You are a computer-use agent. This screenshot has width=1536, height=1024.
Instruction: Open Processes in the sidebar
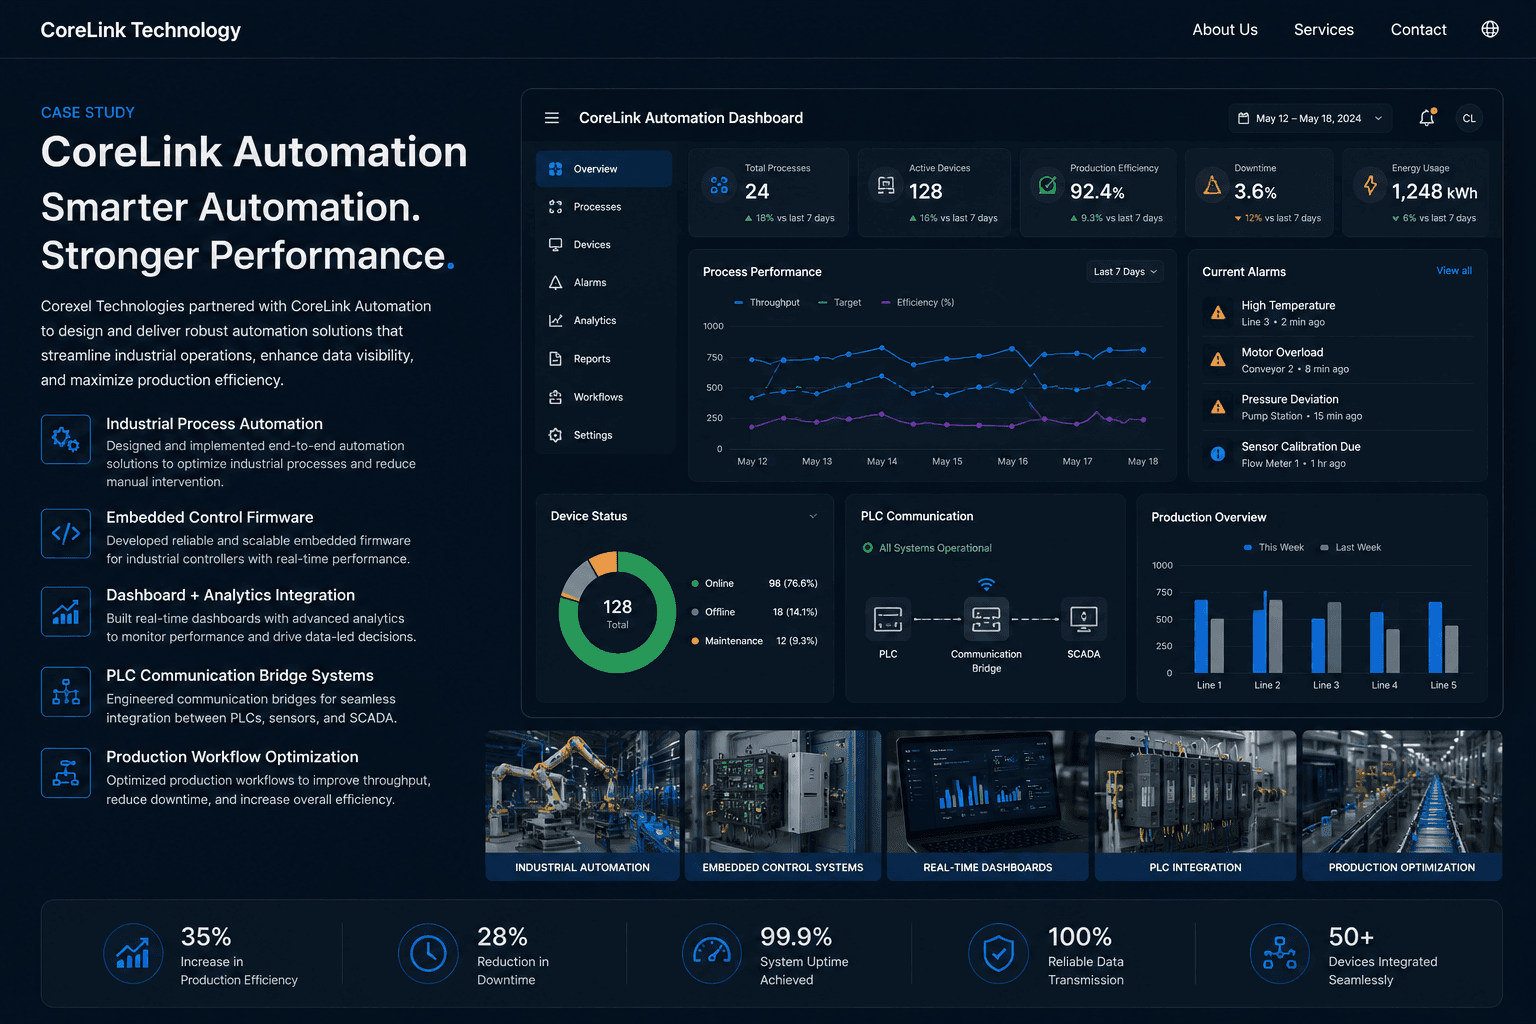point(604,207)
